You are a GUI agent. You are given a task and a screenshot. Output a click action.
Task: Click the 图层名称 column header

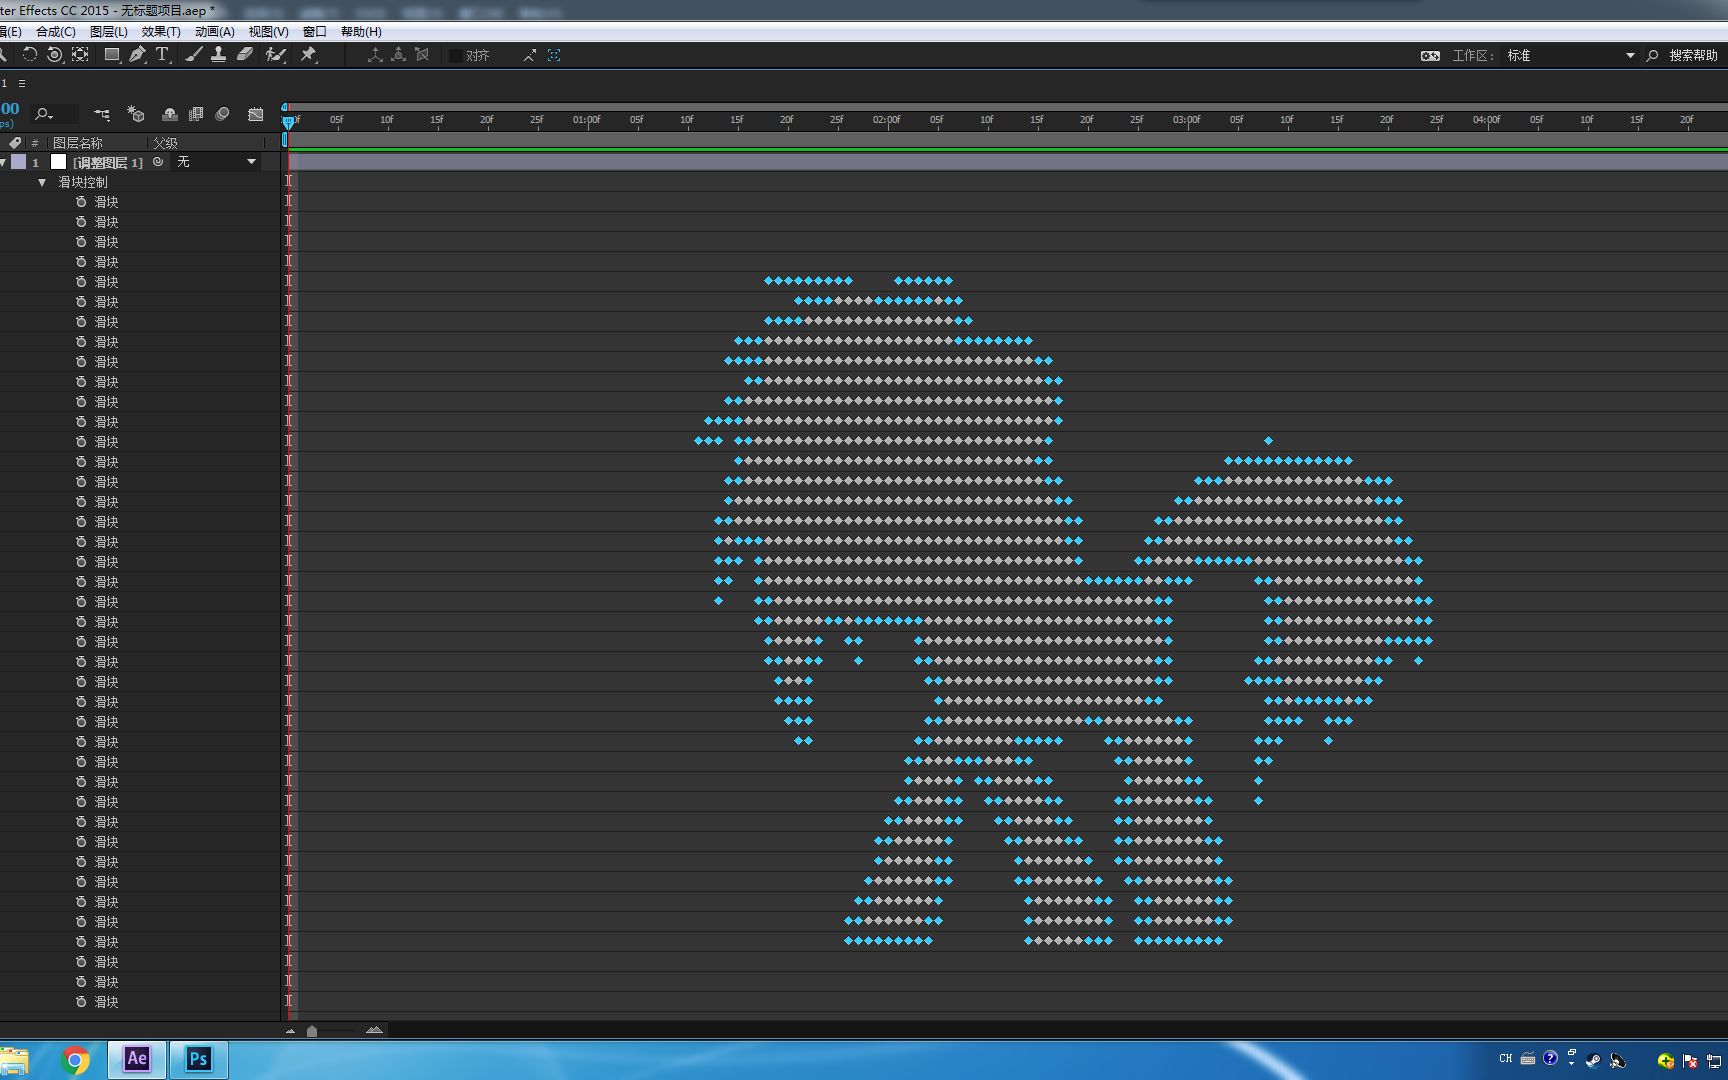tap(78, 143)
